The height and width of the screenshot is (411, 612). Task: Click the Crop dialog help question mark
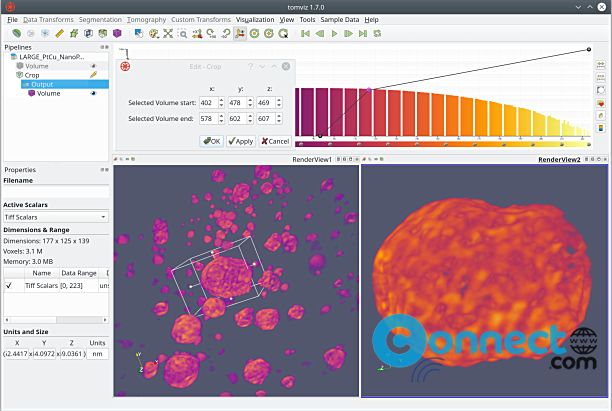(251, 67)
